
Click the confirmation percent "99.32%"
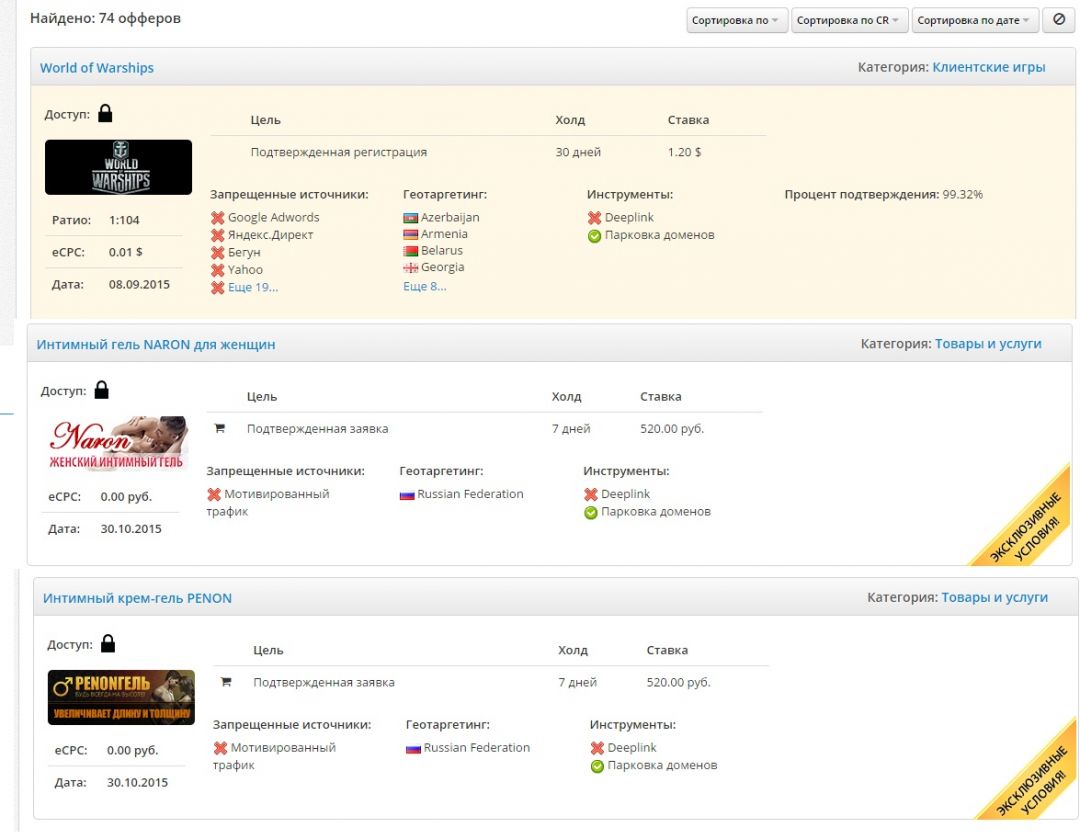pyautogui.click(x=962, y=194)
